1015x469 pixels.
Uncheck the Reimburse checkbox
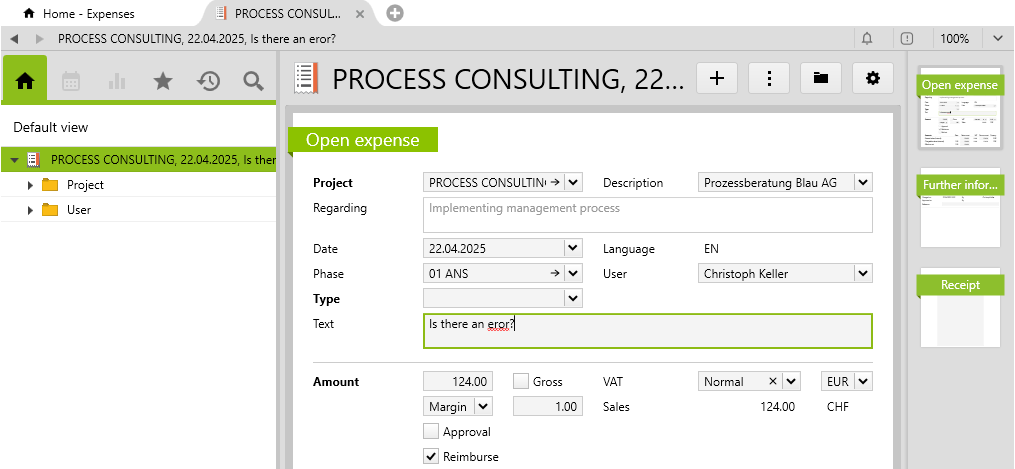pyautogui.click(x=431, y=457)
